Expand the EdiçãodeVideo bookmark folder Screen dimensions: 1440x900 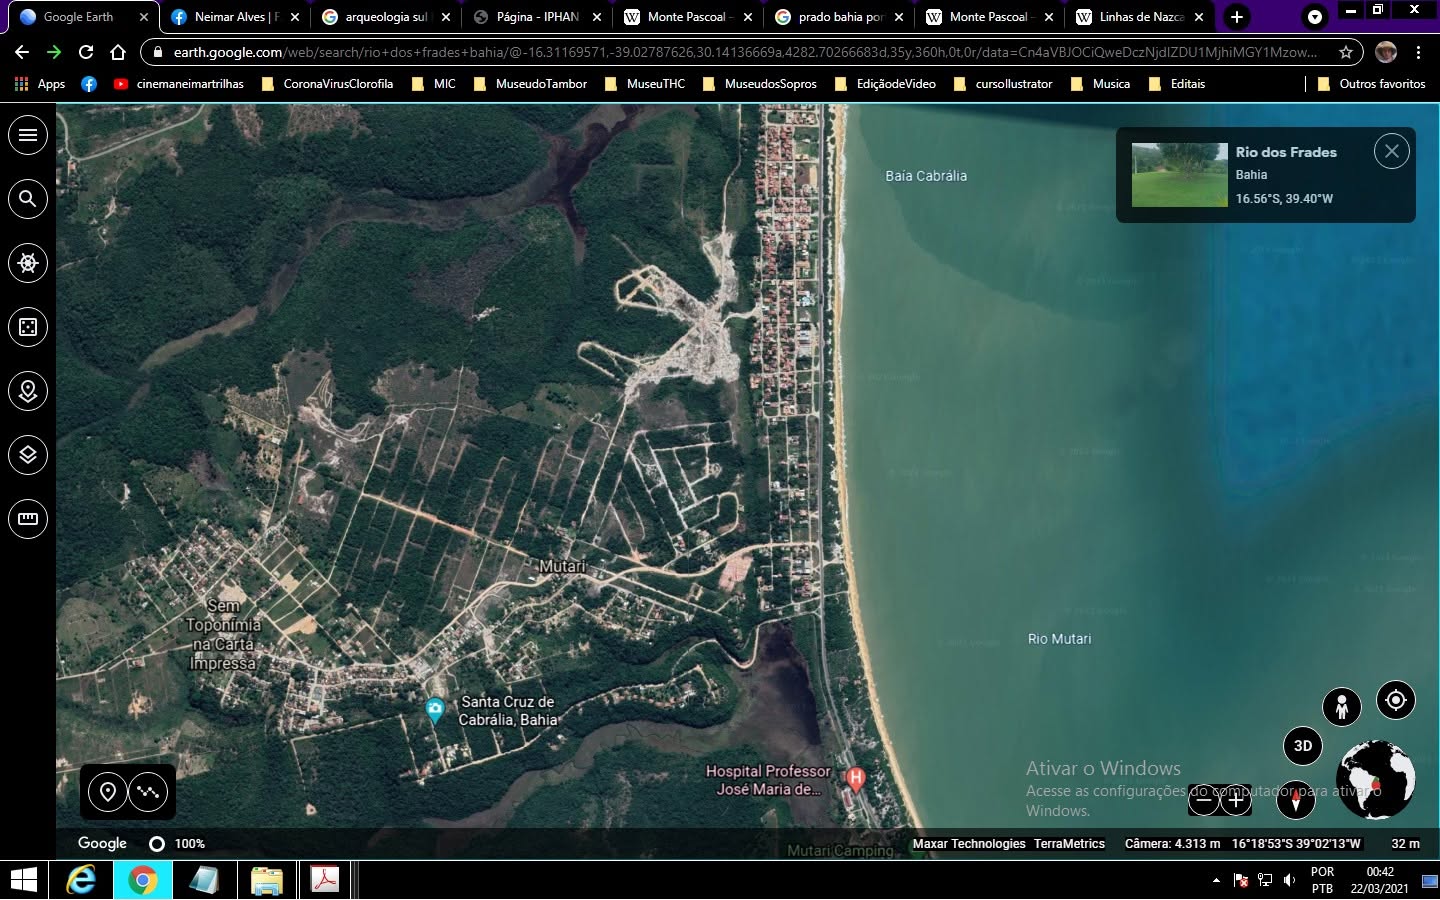click(x=885, y=84)
